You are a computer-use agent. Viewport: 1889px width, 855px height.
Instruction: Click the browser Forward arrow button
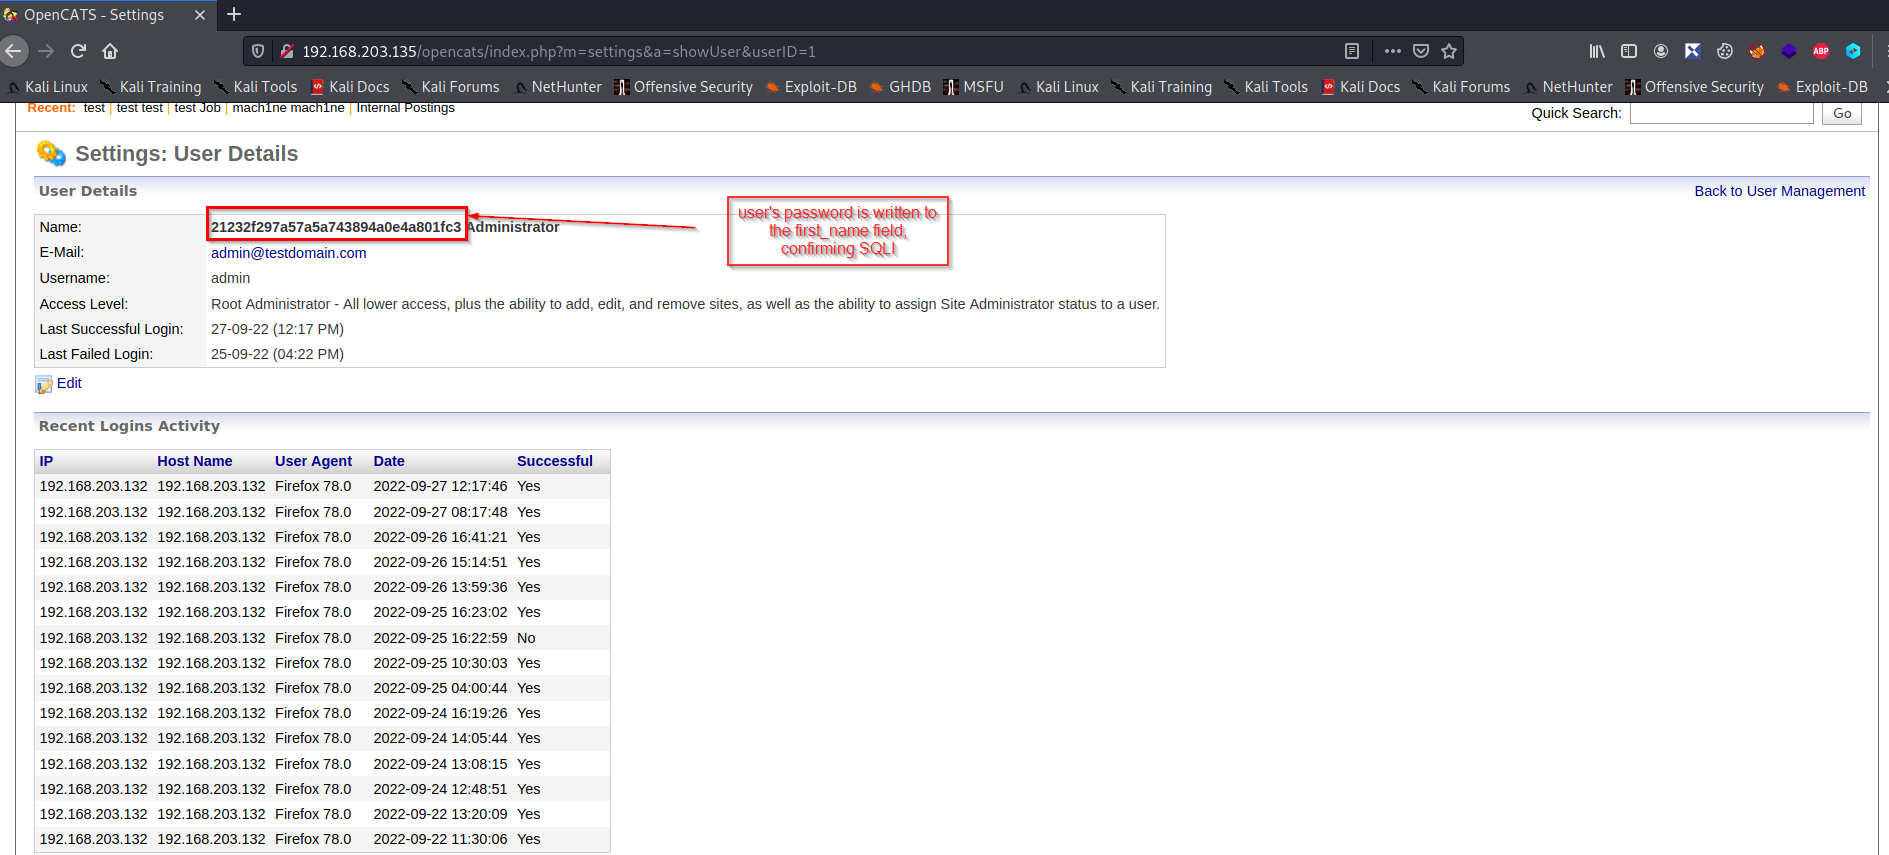(x=46, y=51)
